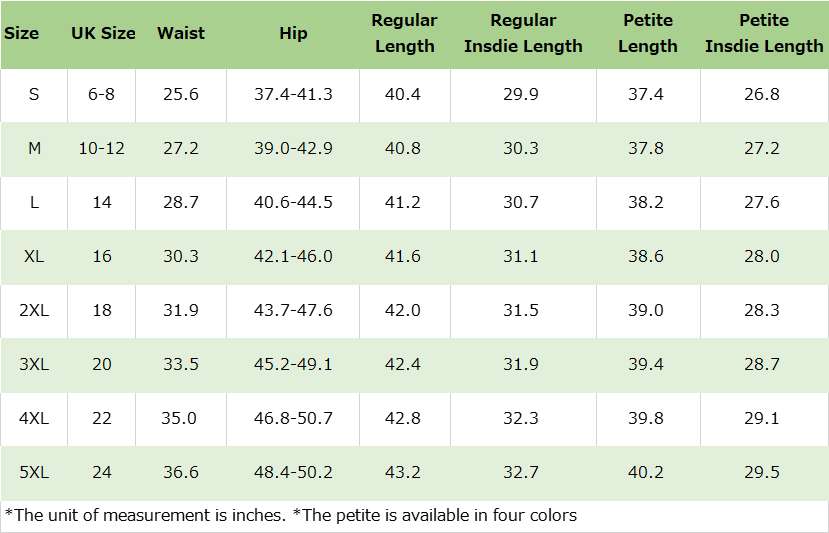Click petite length value 40.2

pyautogui.click(x=646, y=472)
